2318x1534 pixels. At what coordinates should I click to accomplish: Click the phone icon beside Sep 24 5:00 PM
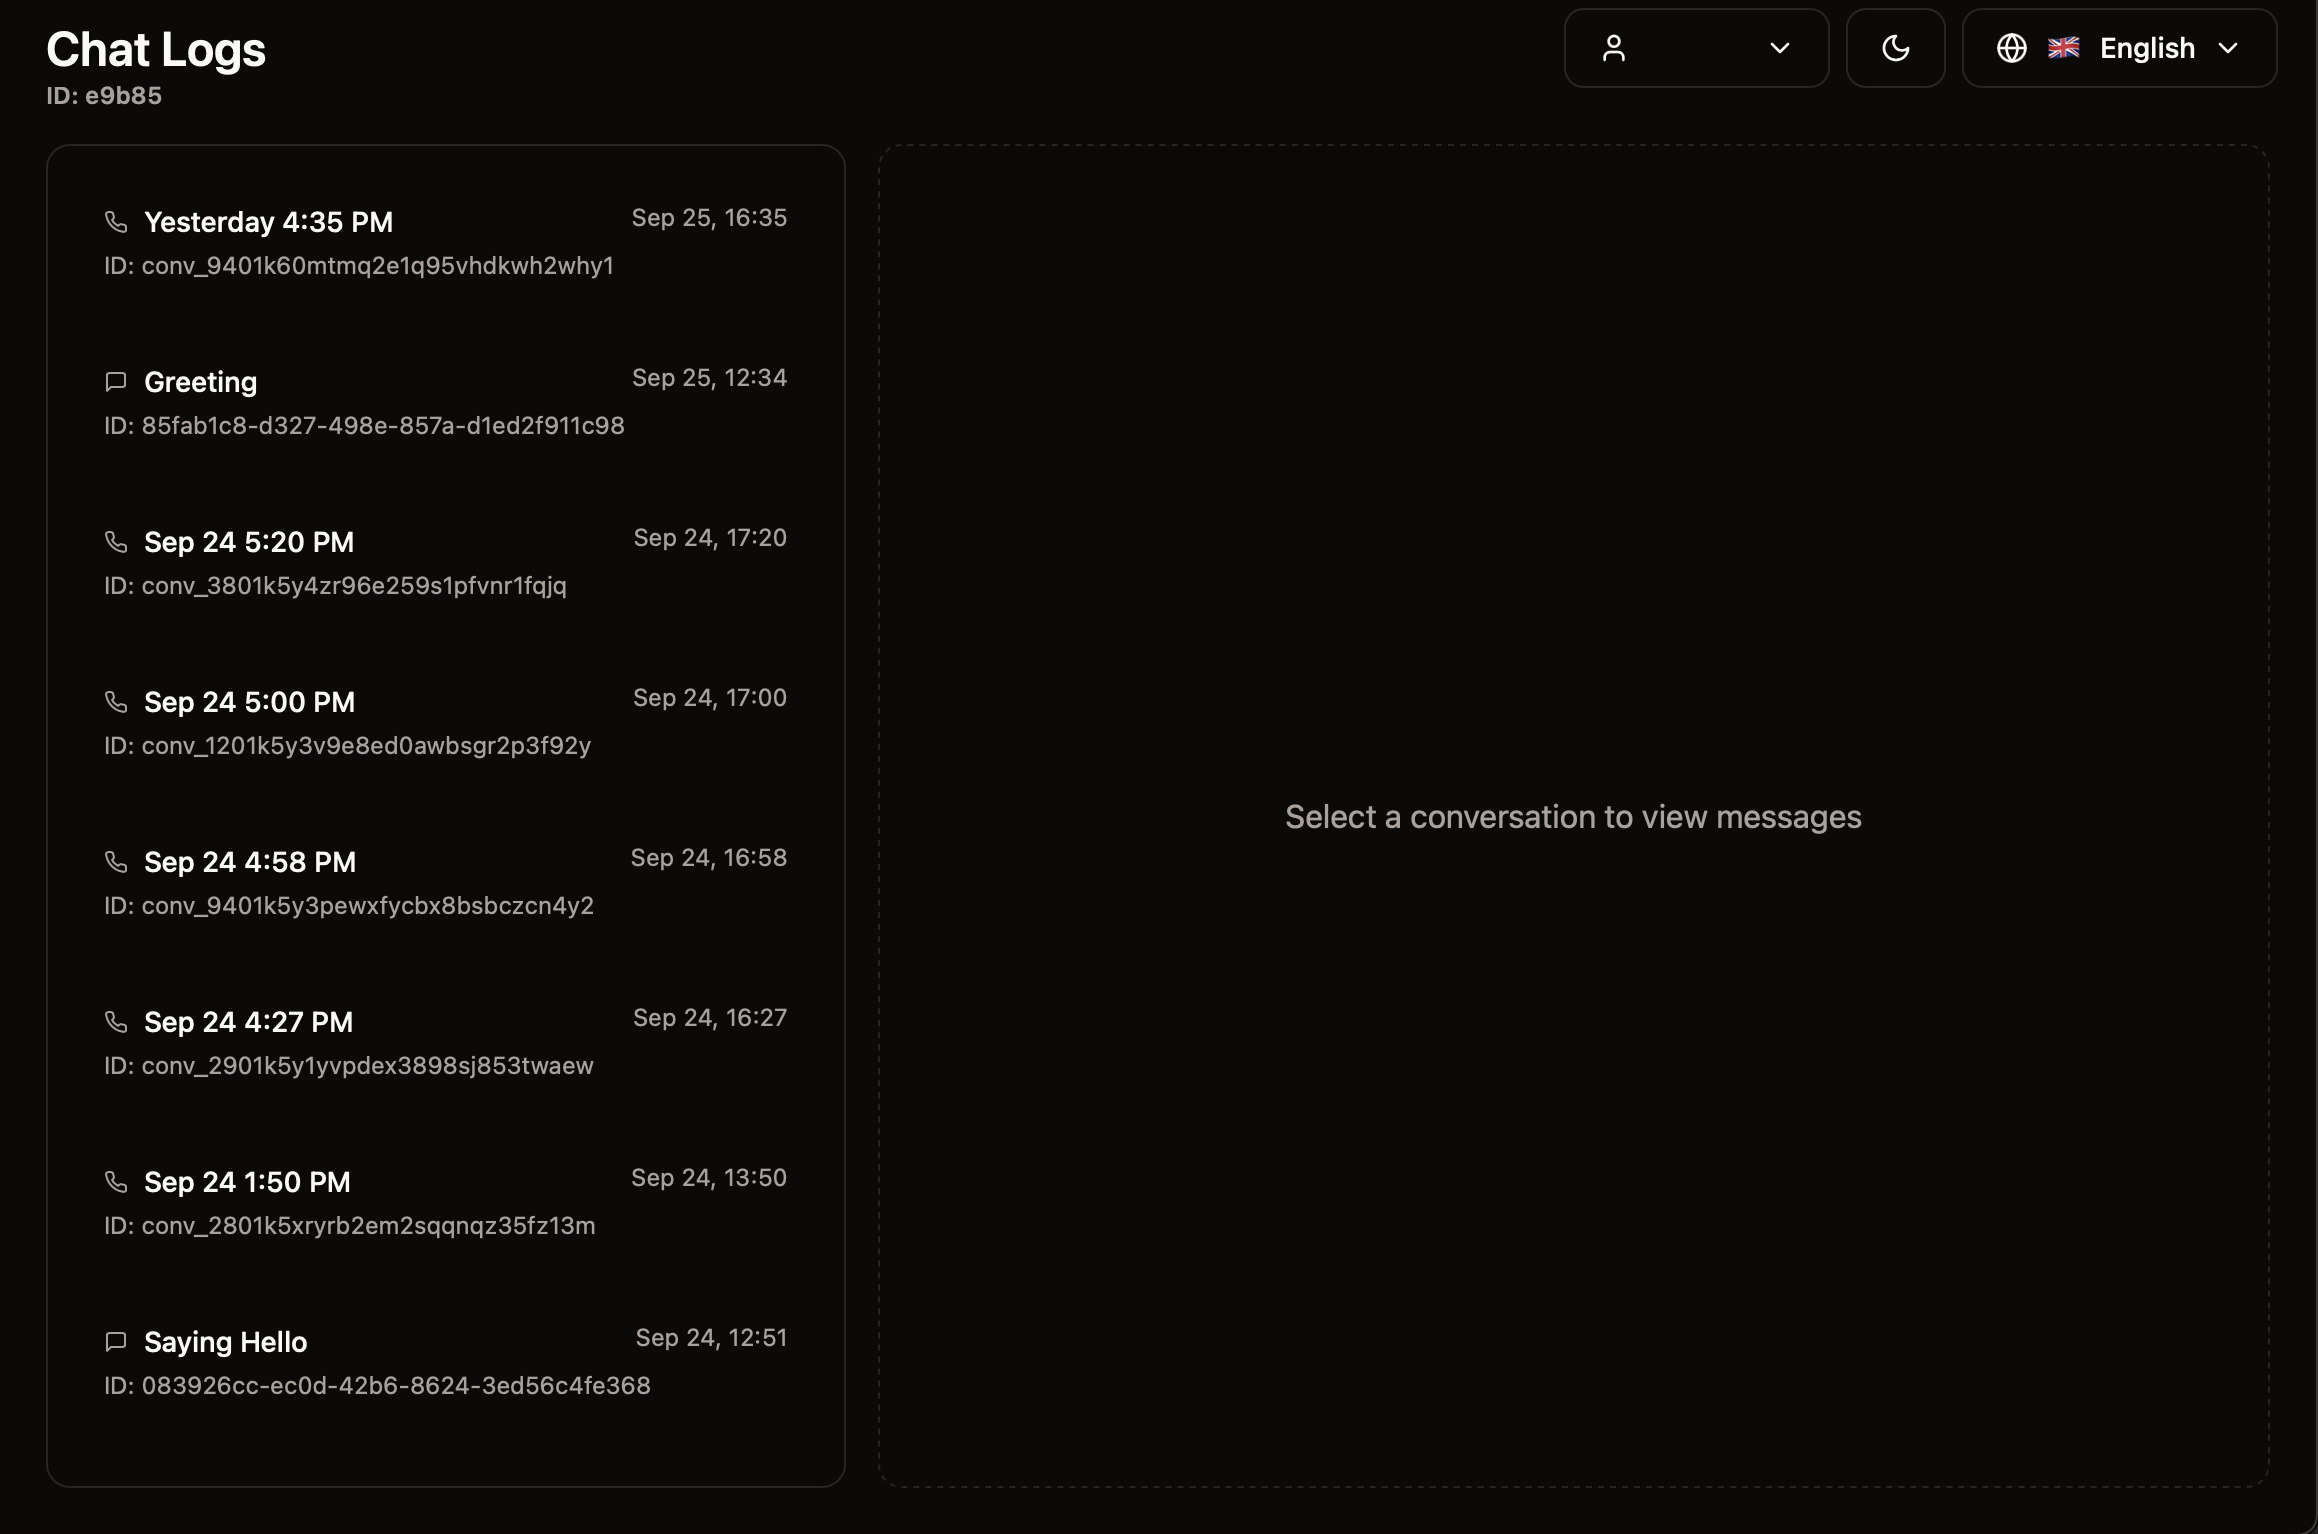pos(115,702)
